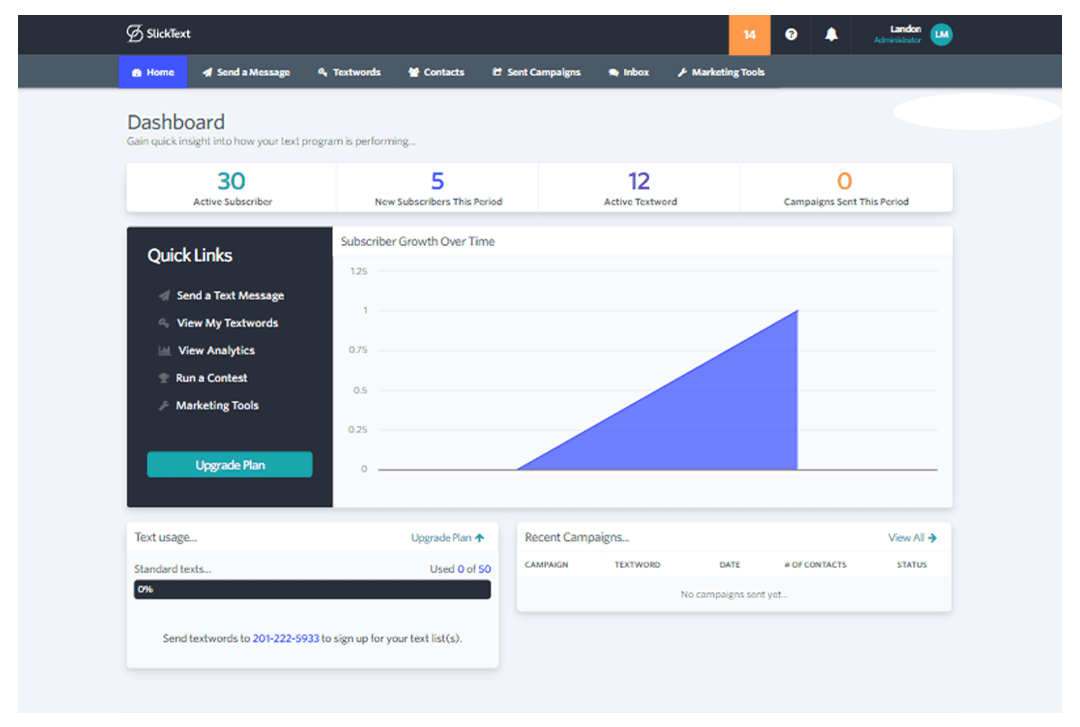This screenshot has height=727, width=1080.
Task: Open View Analytics from Quick Links
Action: [x=219, y=350]
